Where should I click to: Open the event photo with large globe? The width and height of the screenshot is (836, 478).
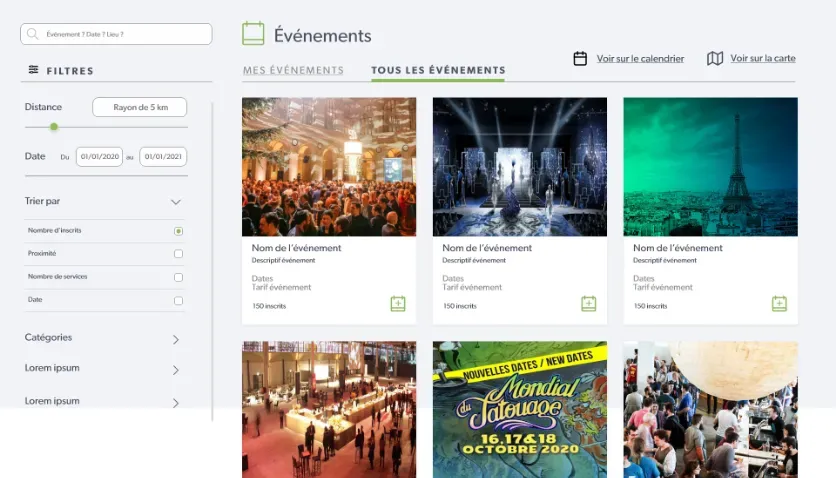tap(711, 410)
